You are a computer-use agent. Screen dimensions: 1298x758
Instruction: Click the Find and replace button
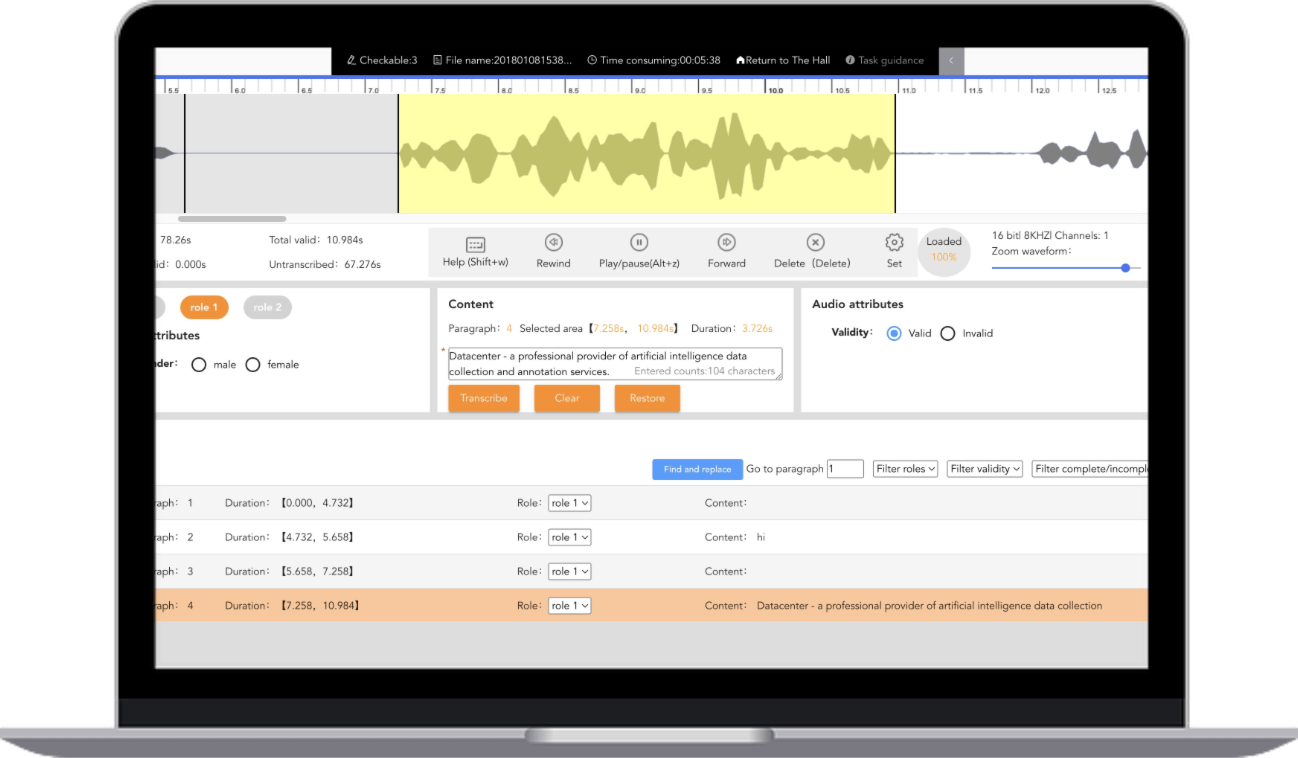tap(697, 469)
